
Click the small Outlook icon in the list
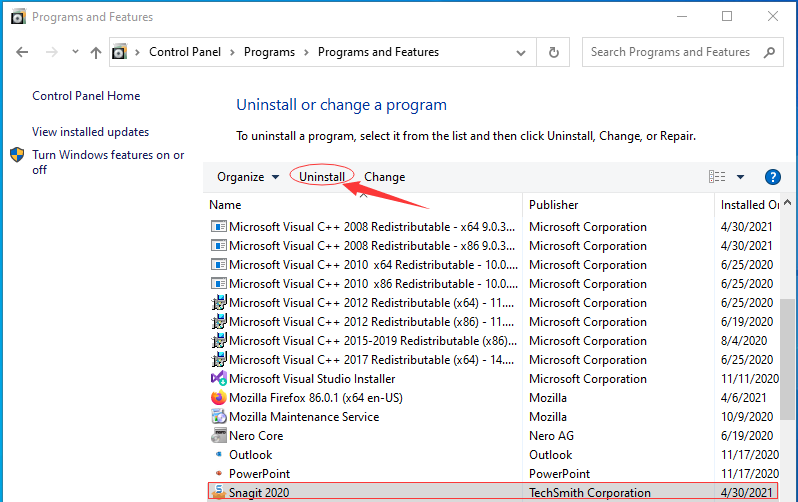click(219, 454)
